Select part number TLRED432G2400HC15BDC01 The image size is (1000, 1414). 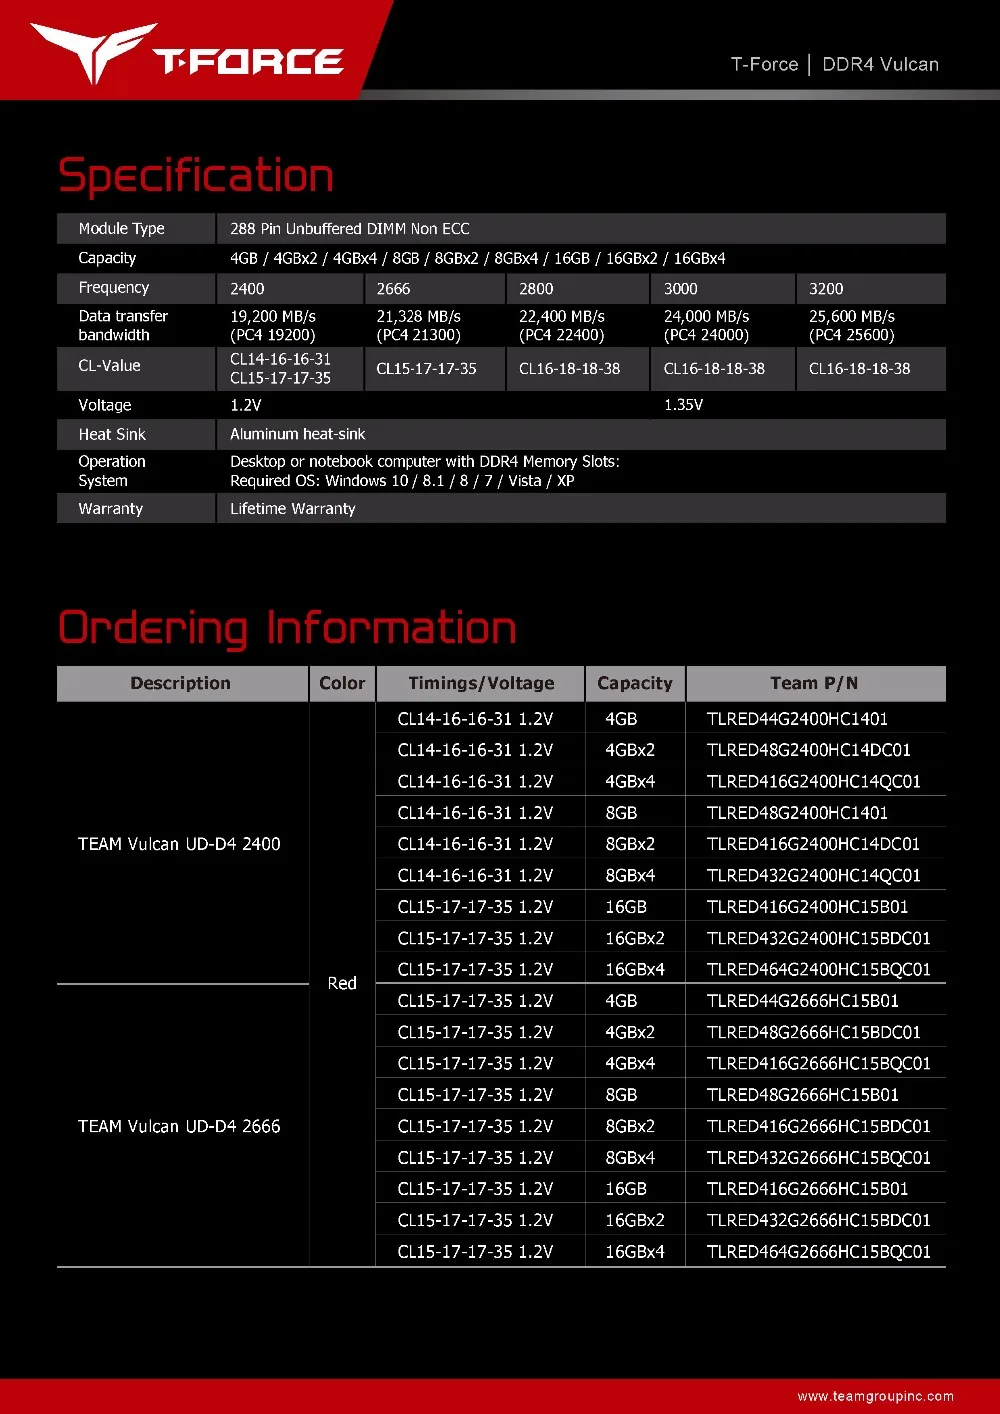pos(819,938)
